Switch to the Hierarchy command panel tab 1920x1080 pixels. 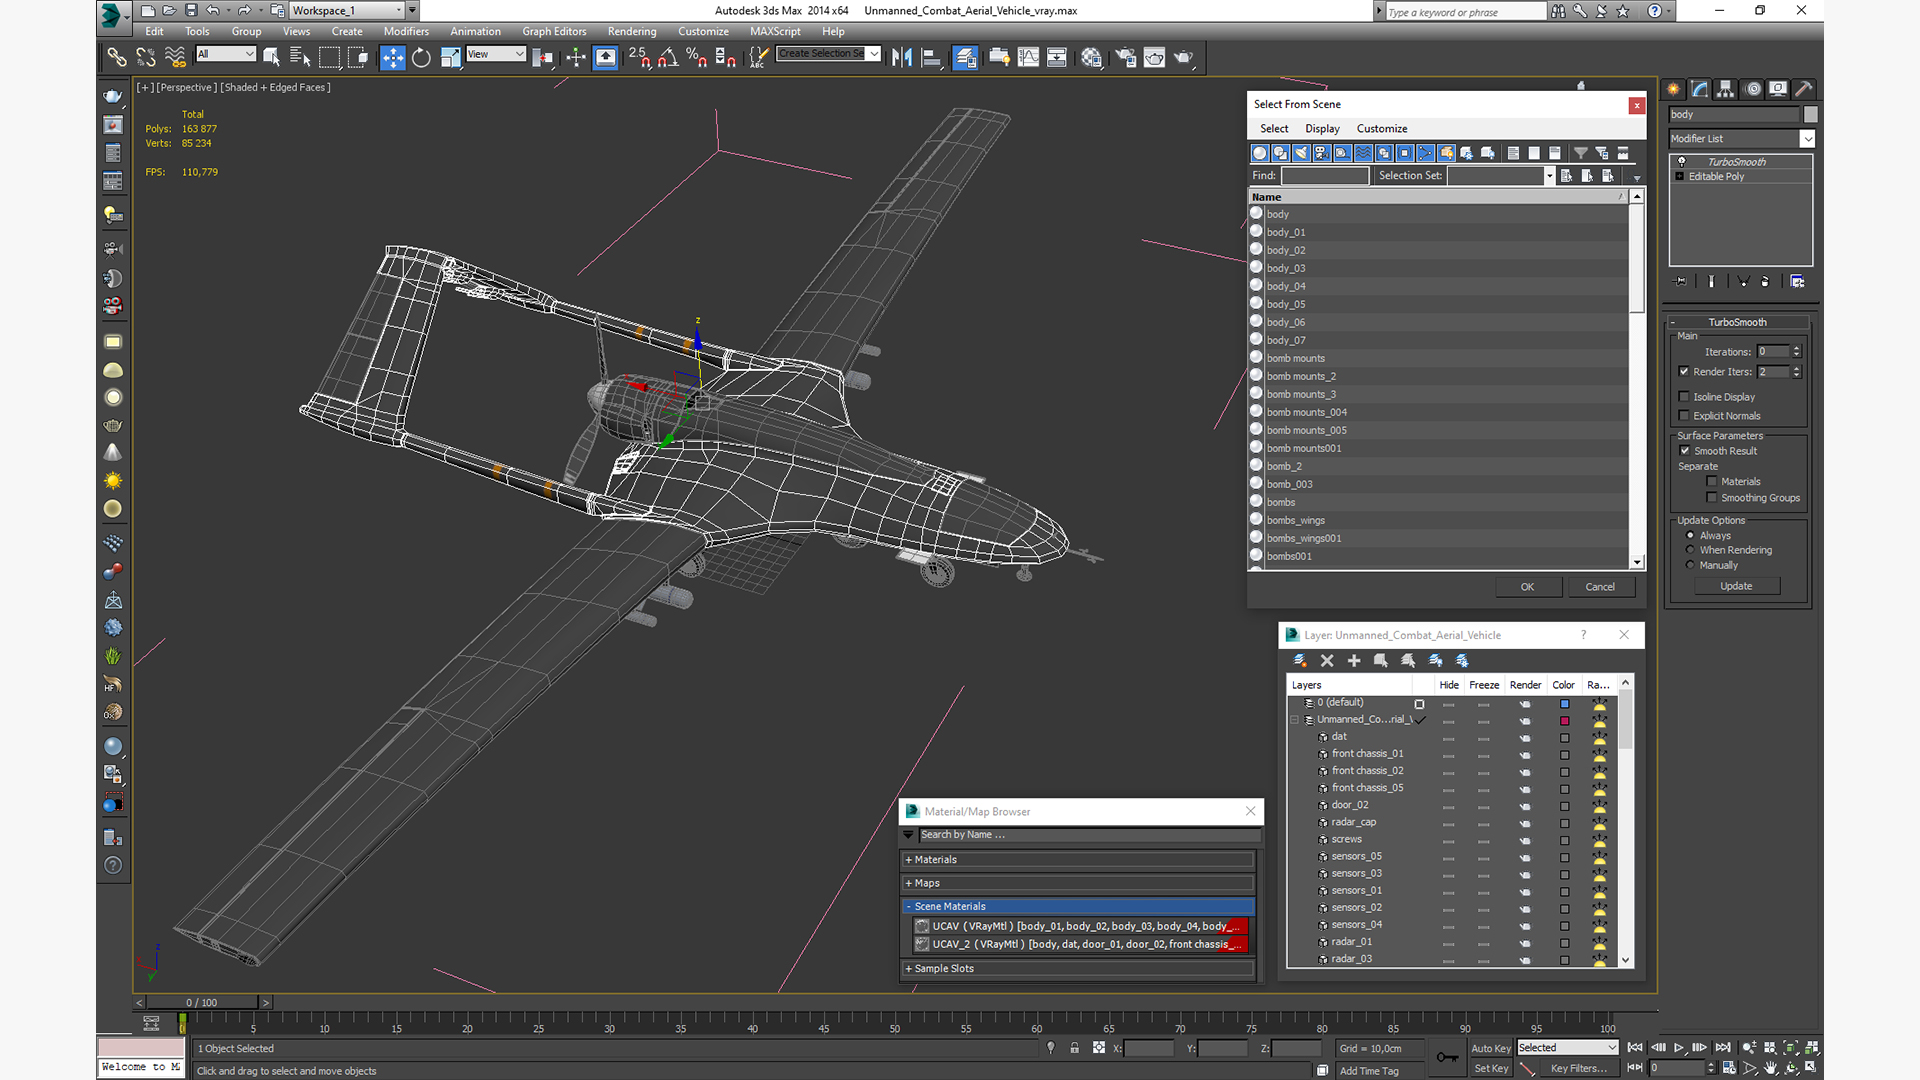pyautogui.click(x=1726, y=89)
